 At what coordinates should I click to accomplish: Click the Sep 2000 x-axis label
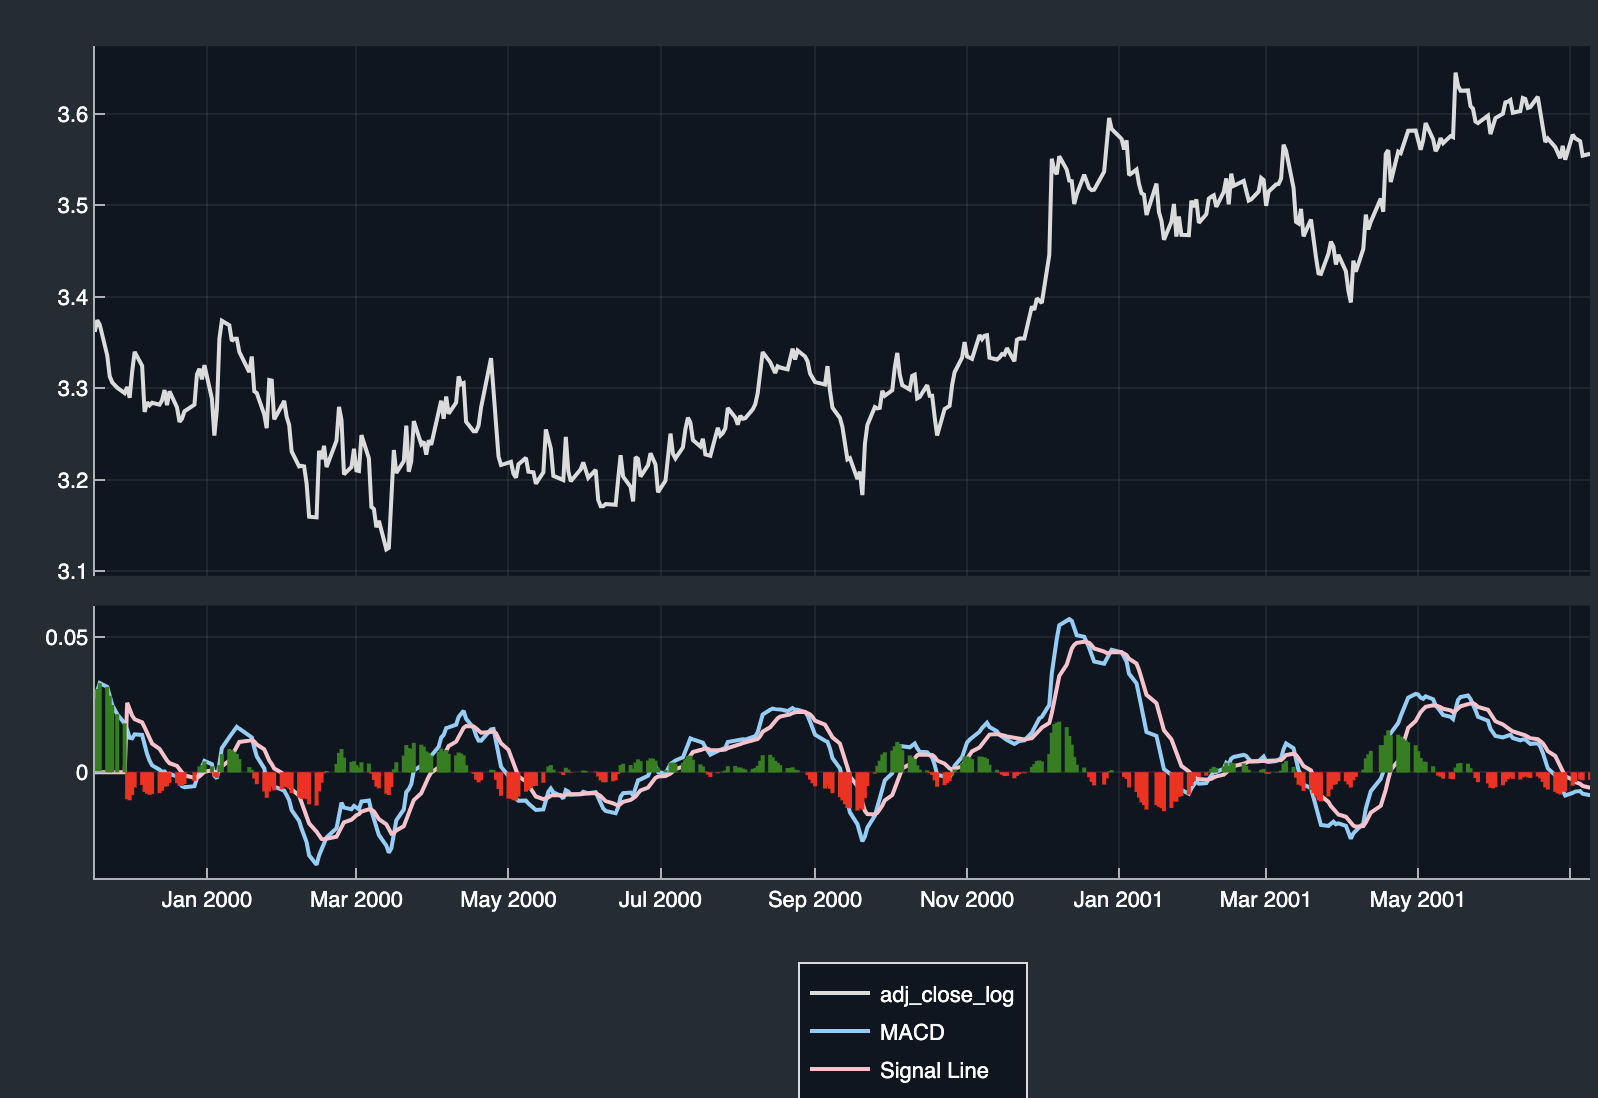pos(815,899)
